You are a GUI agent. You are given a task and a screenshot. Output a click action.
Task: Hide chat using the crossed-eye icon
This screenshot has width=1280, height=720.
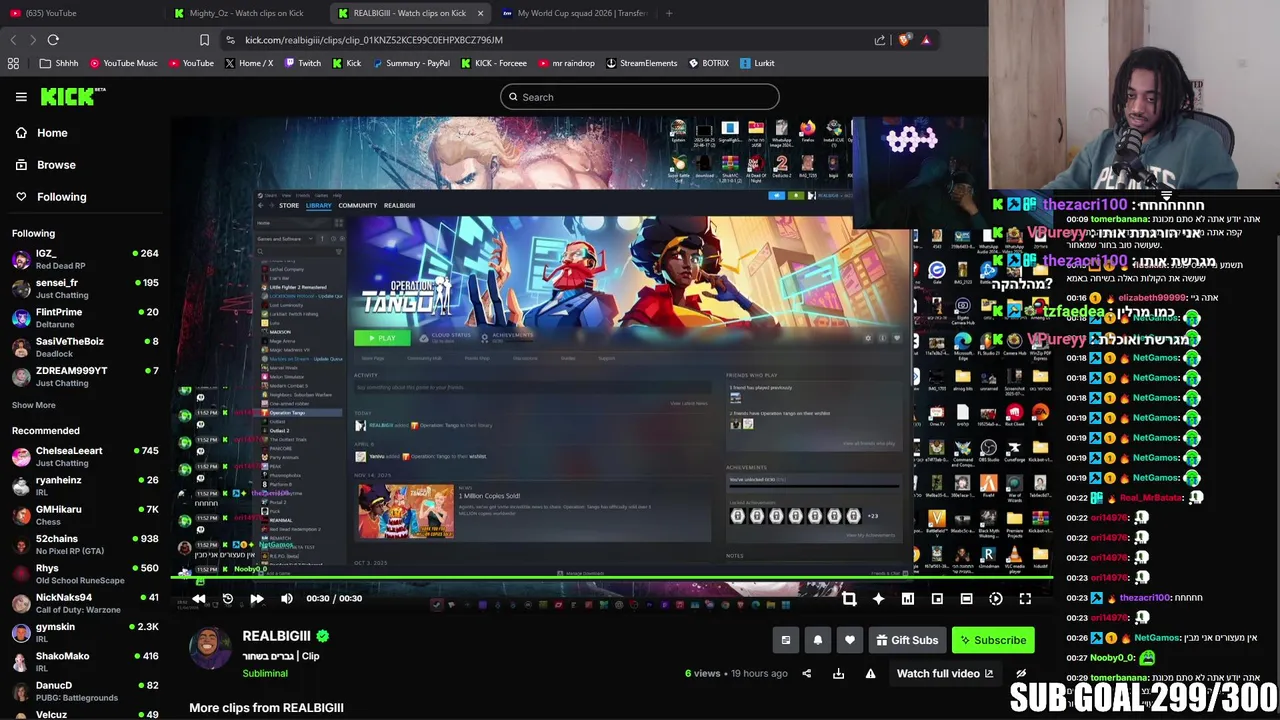[x=1021, y=674]
